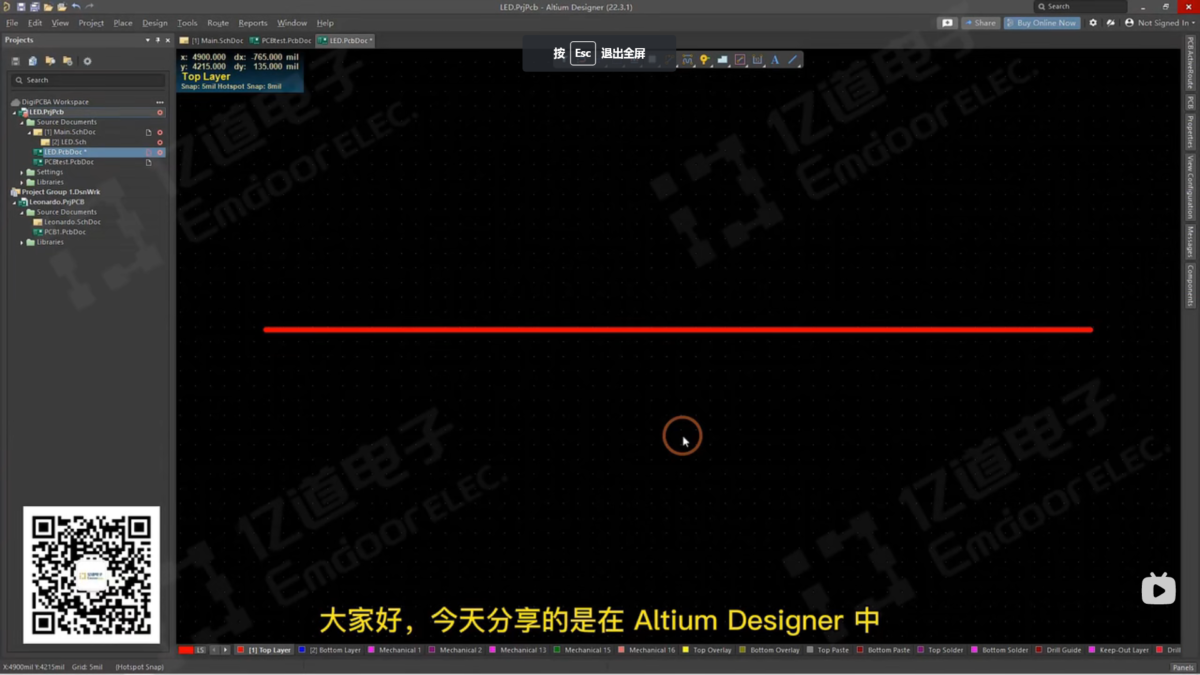Click the Projects panel Search field

[89, 80]
